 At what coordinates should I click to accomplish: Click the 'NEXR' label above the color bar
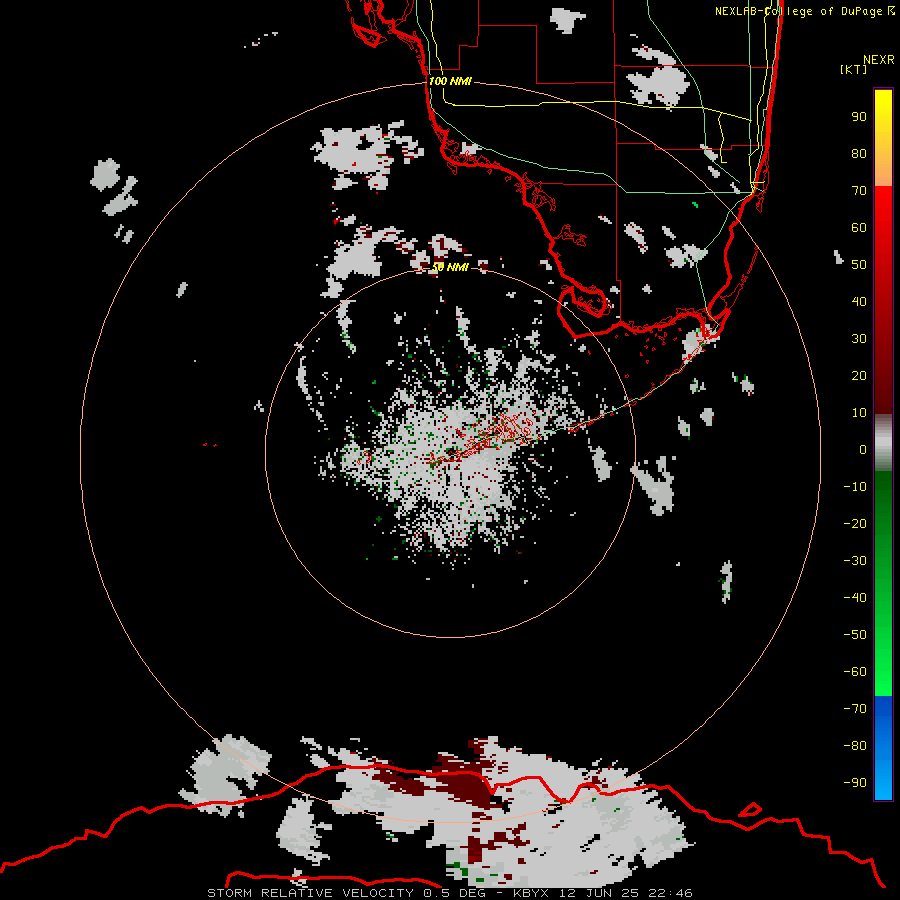(879, 60)
